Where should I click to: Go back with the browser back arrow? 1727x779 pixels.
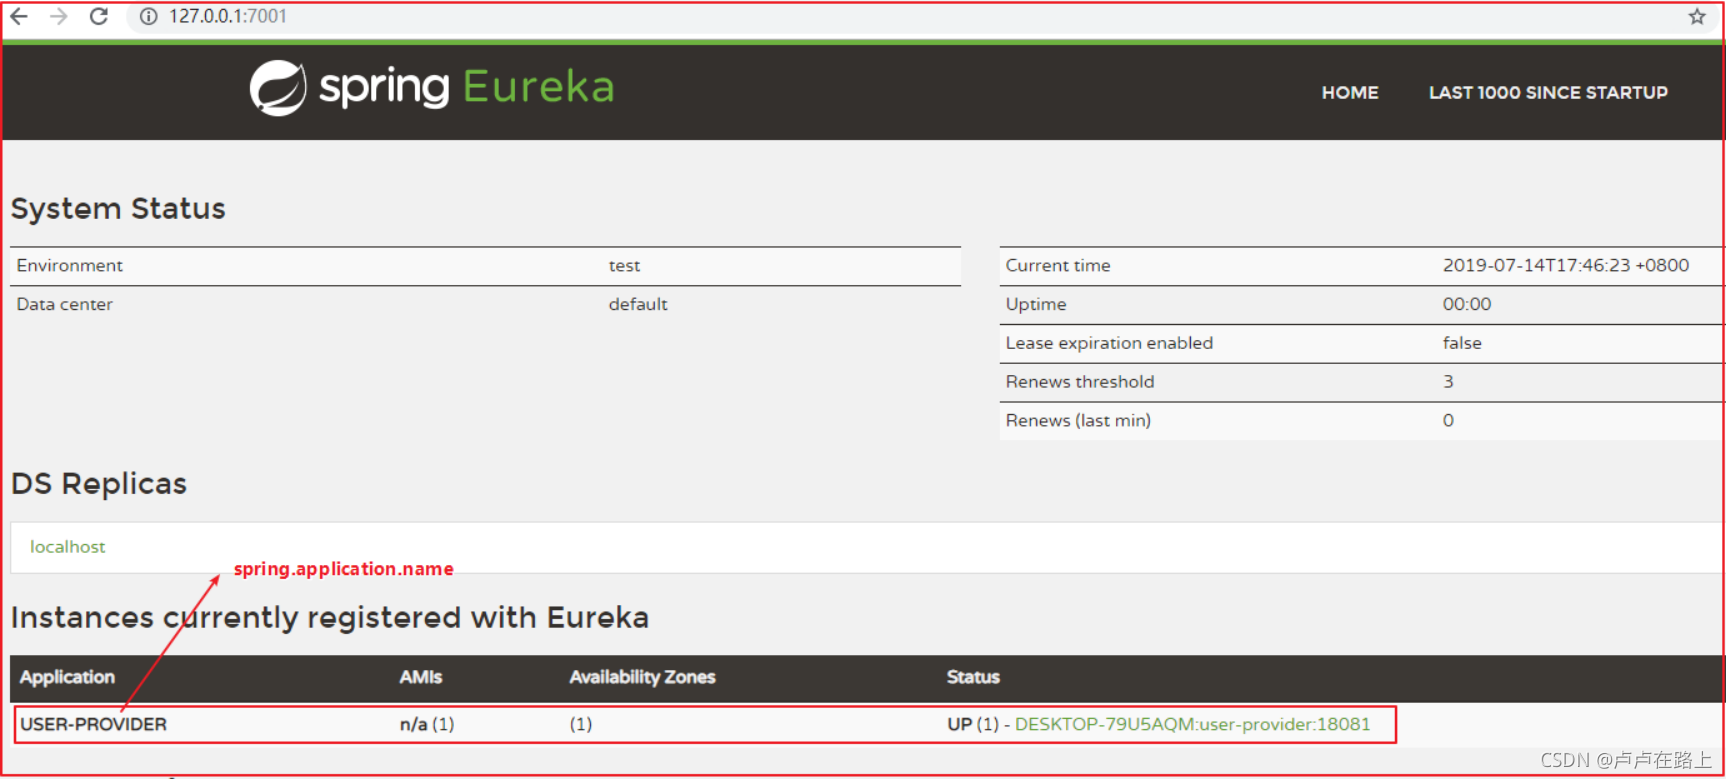[18, 16]
